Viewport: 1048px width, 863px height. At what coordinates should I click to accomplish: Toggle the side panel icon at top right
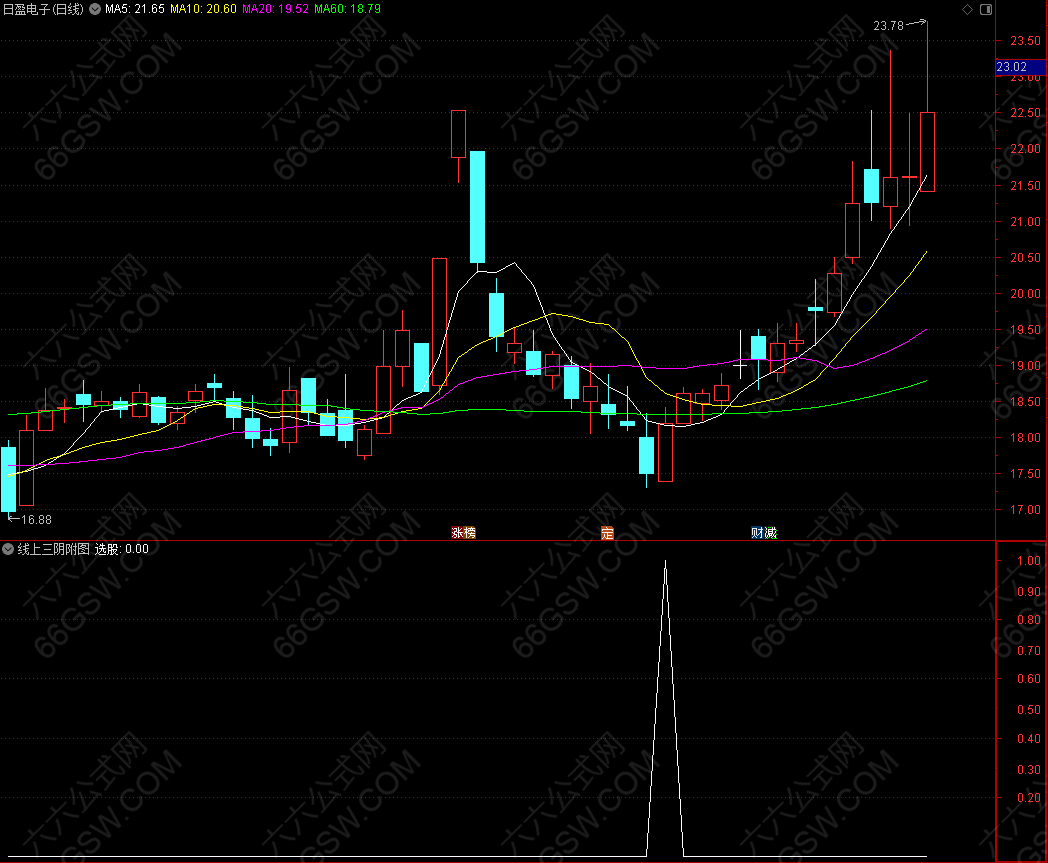point(986,9)
